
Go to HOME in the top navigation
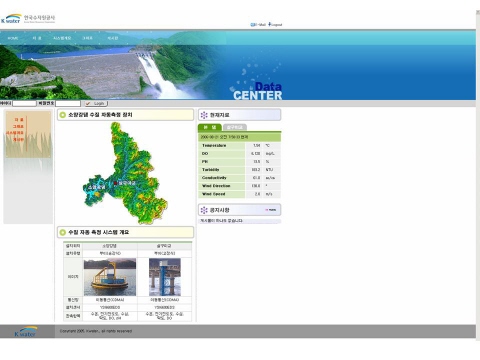(13, 38)
